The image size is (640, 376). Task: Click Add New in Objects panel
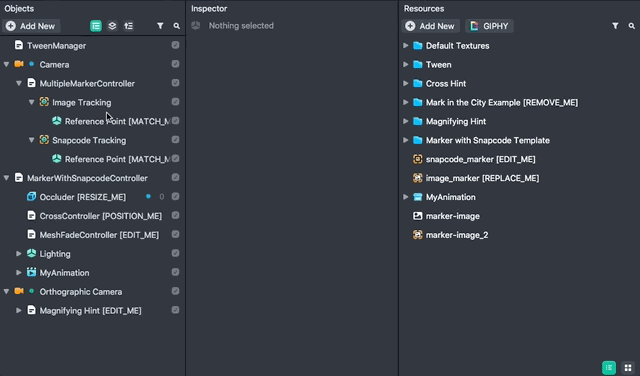point(31,26)
